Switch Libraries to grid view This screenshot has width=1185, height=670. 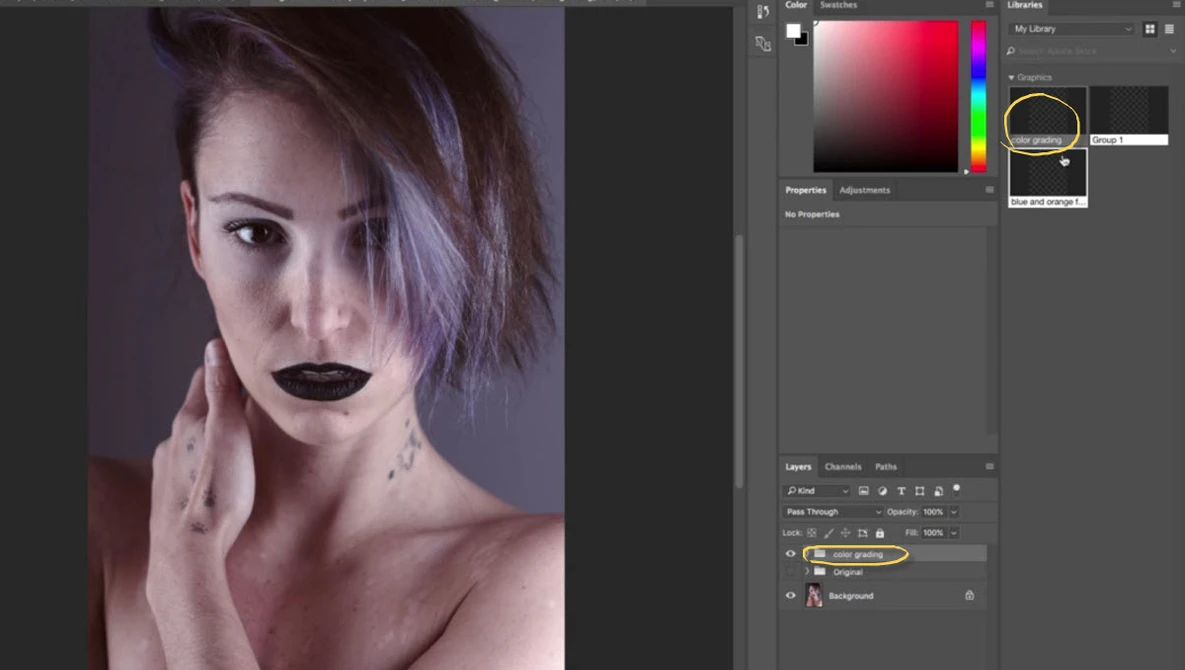(1150, 29)
